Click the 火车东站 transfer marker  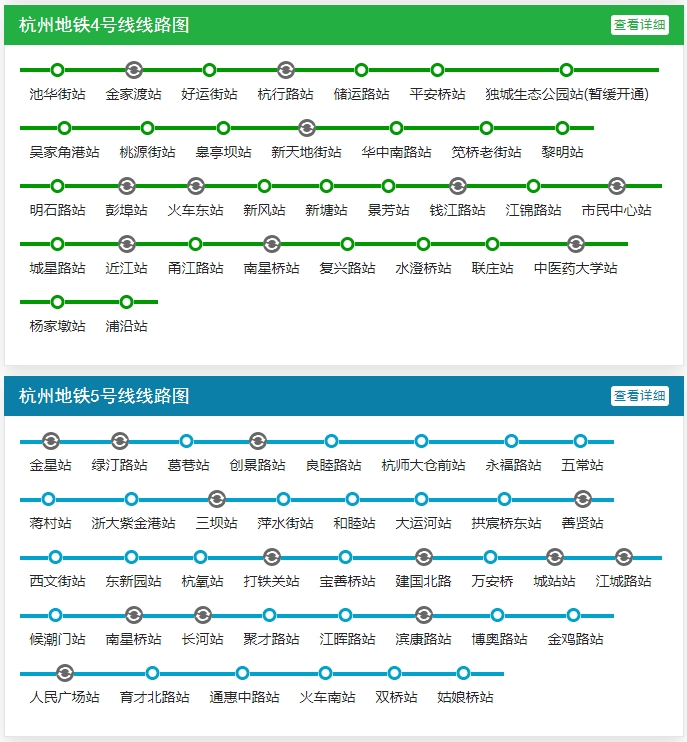(x=196, y=186)
